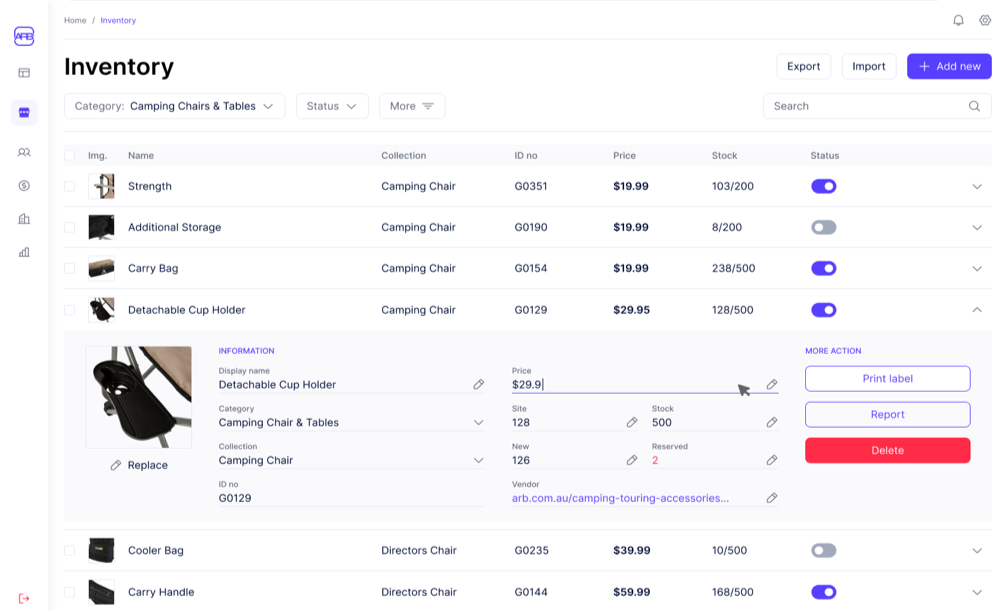Screen dimensions: 1008x610
Task: Enable the Additional Storage status toggle
Action: tap(823, 227)
